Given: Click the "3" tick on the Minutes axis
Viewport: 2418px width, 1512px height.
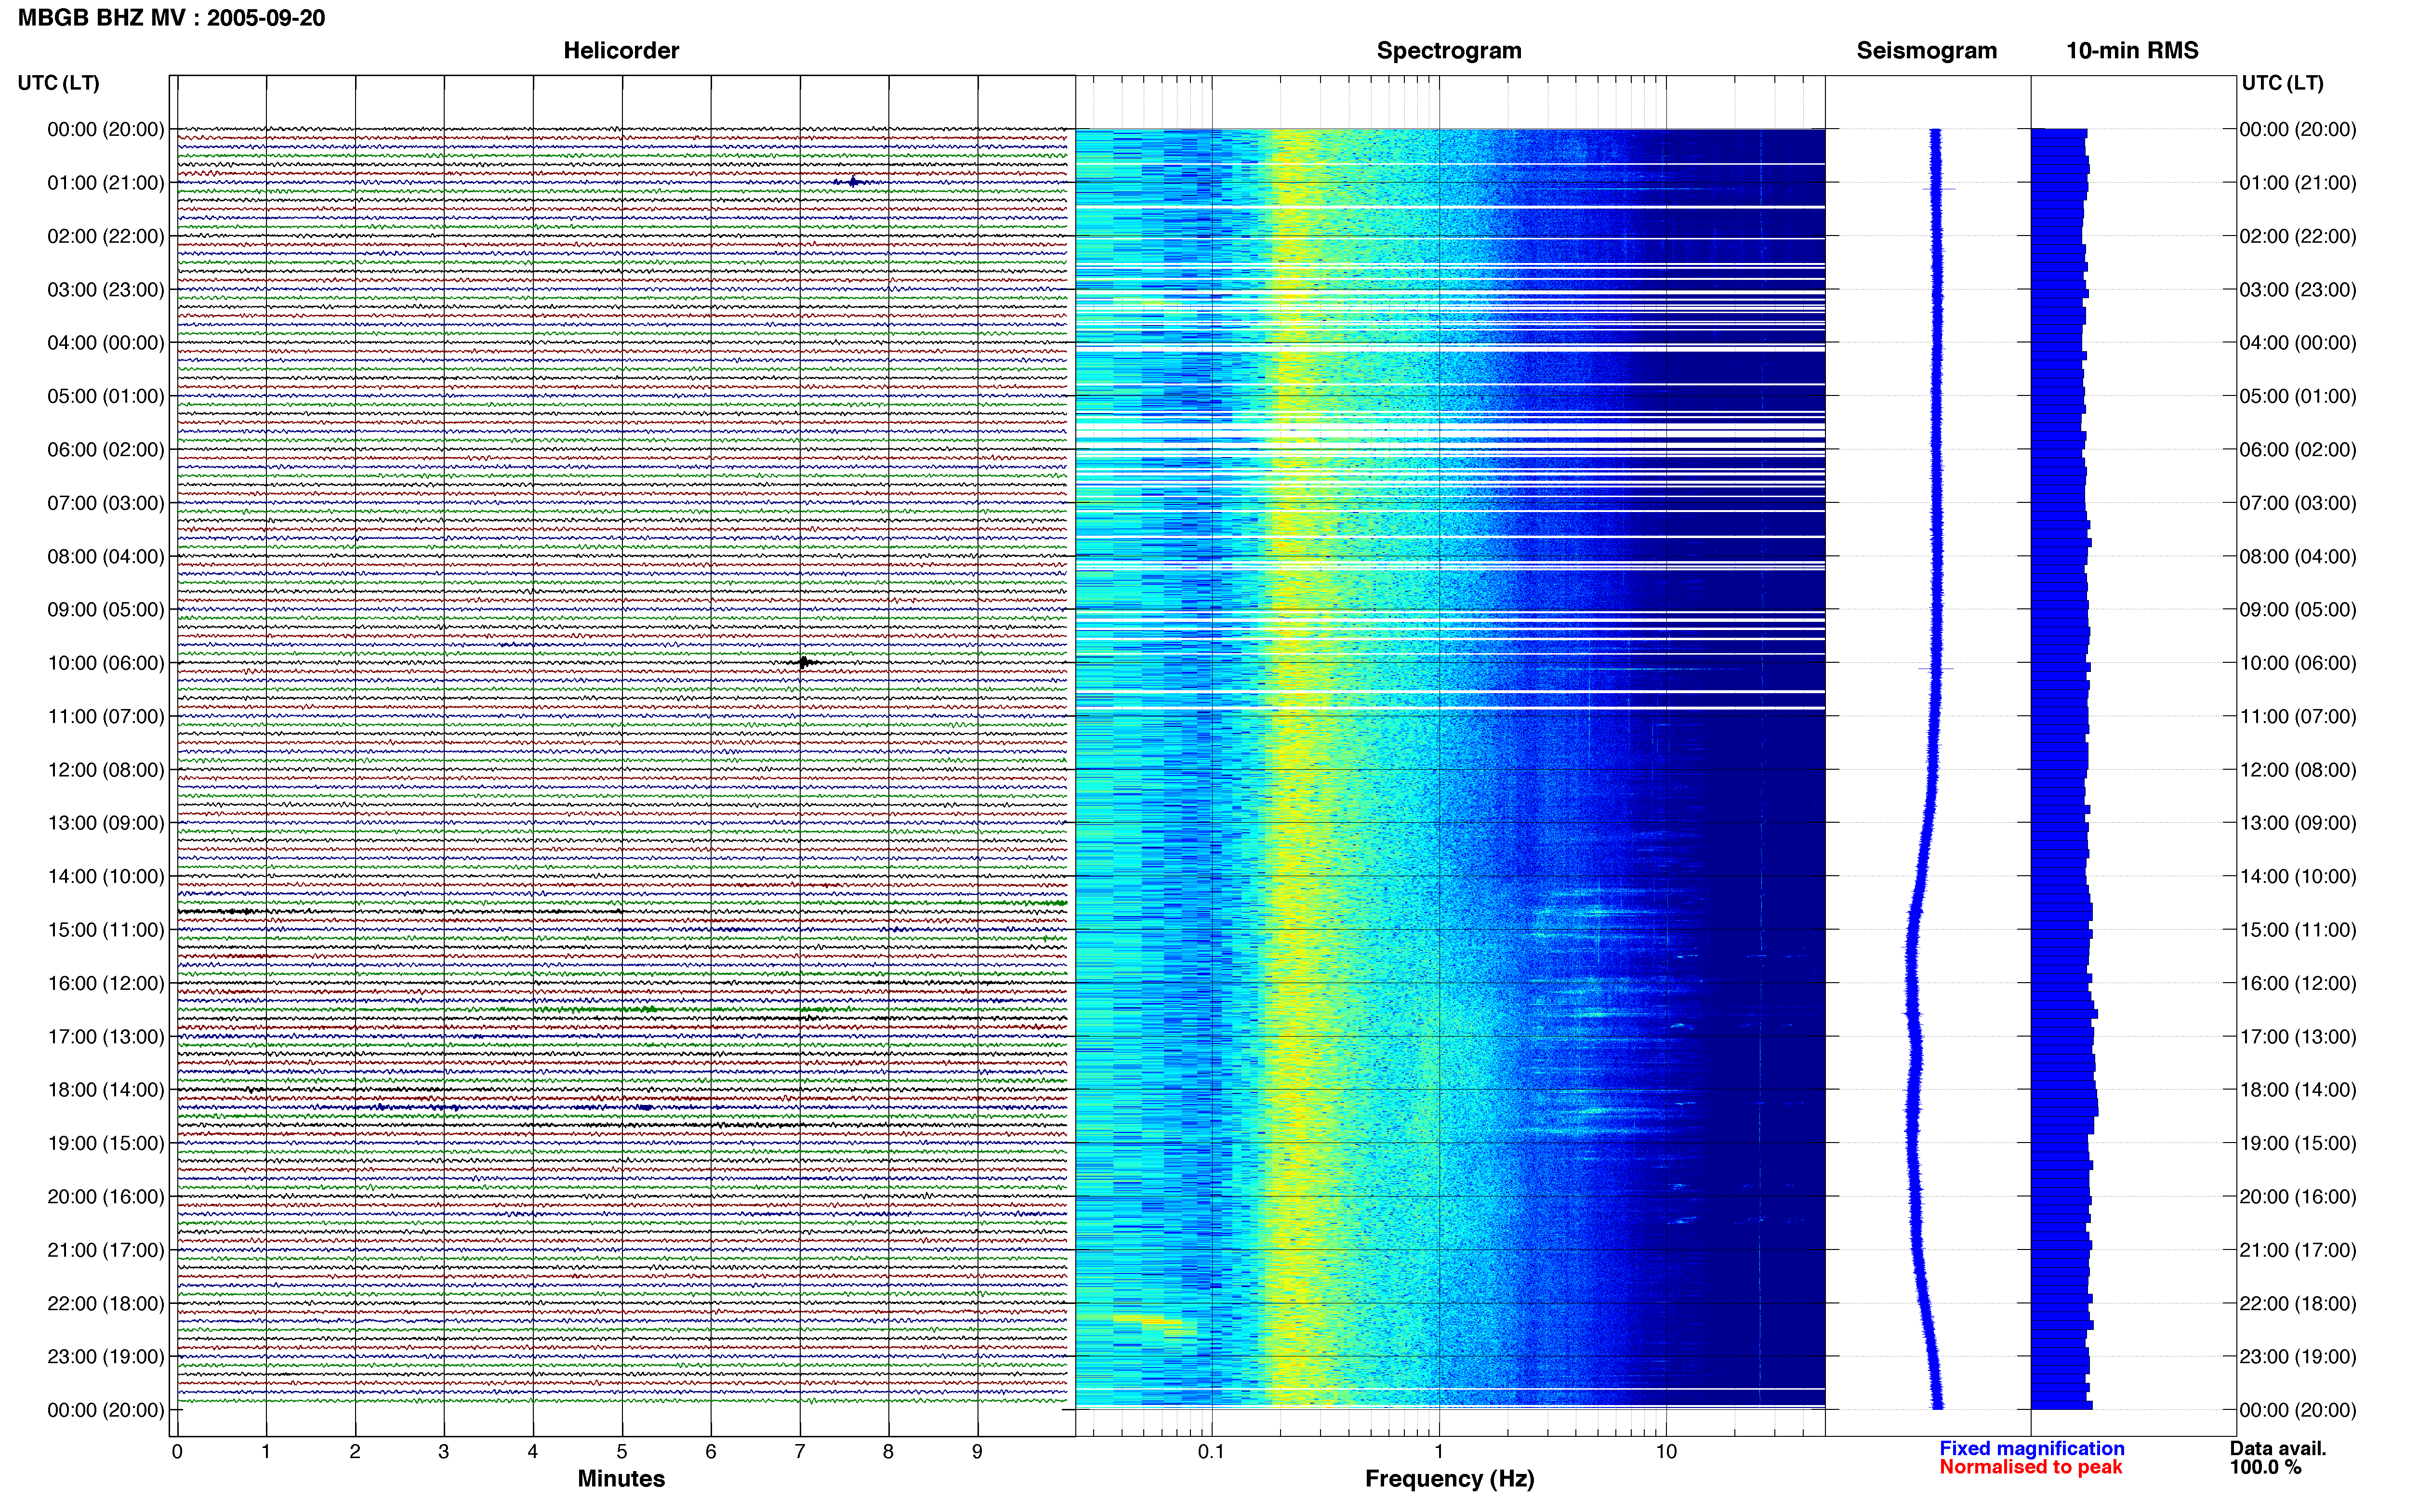Looking at the screenshot, I should click(x=444, y=1452).
